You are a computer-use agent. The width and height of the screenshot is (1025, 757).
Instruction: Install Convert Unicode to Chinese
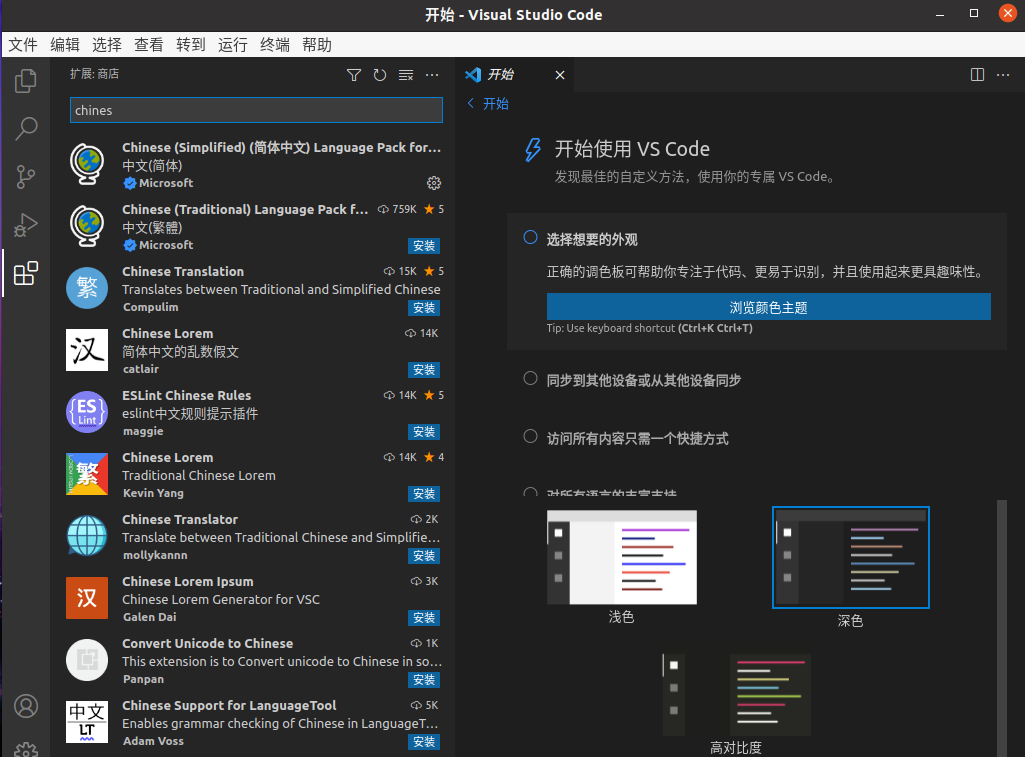[x=424, y=680]
